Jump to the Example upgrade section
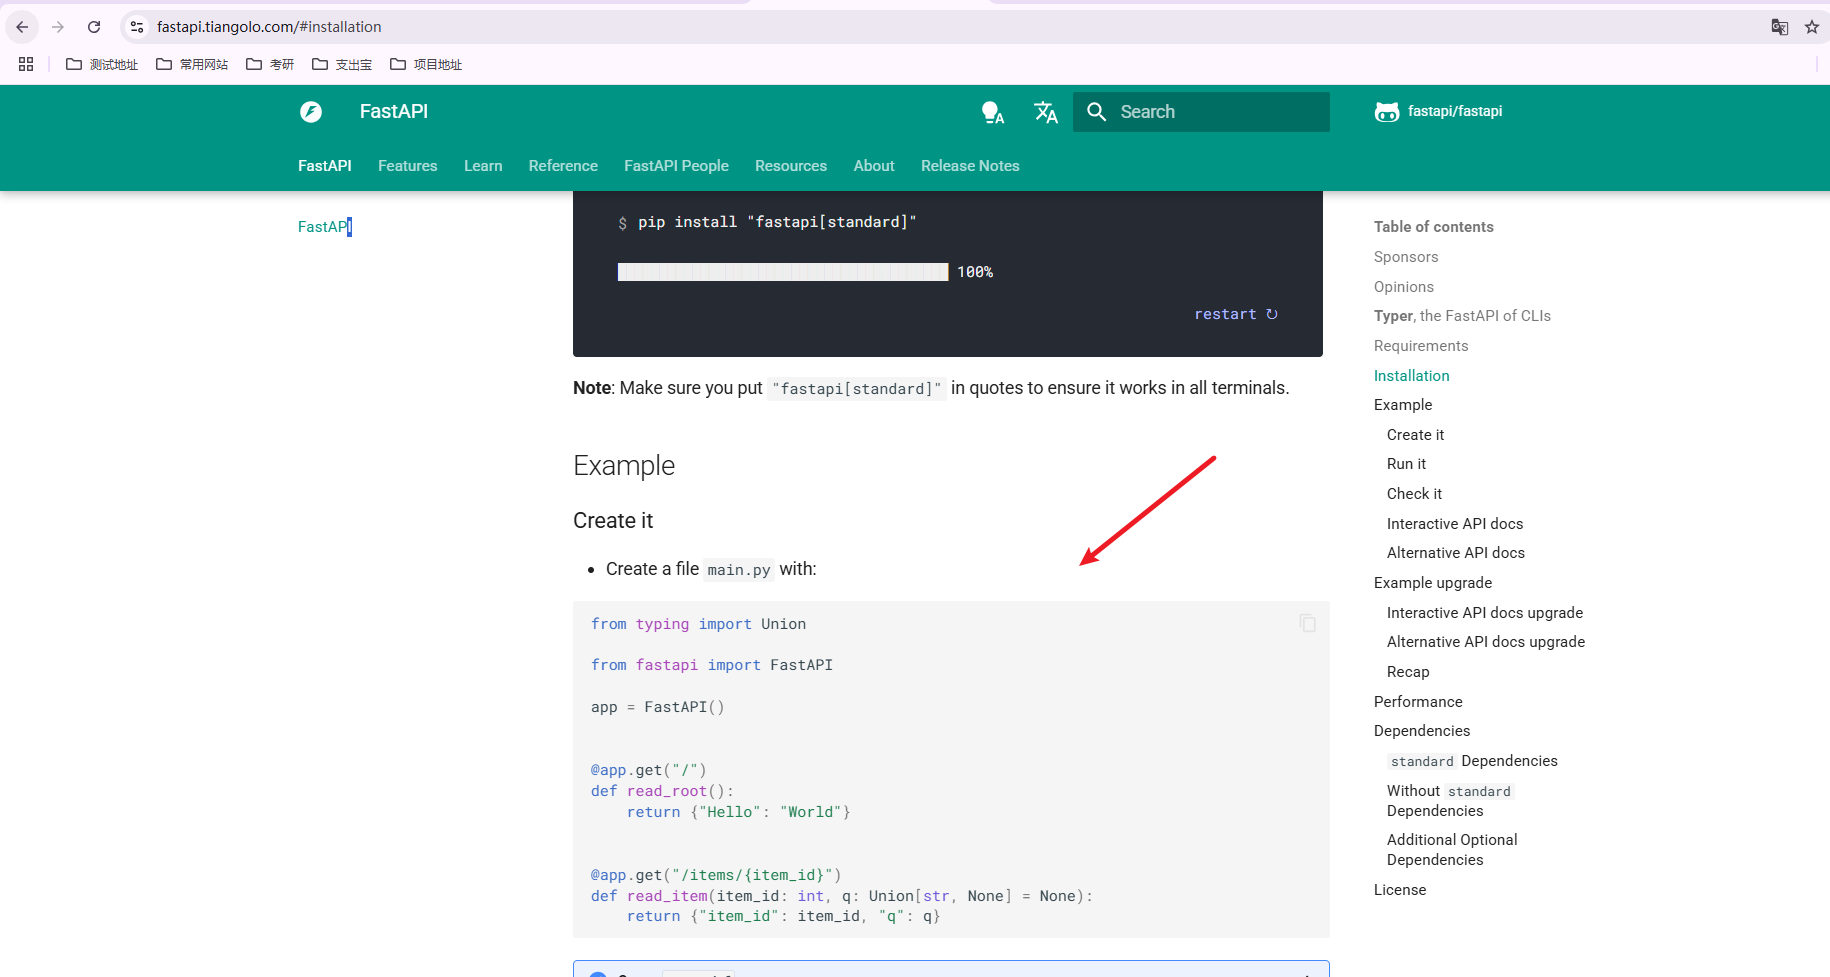Screen dimensions: 1830x977 pyautogui.click(x=1433, y=583)
